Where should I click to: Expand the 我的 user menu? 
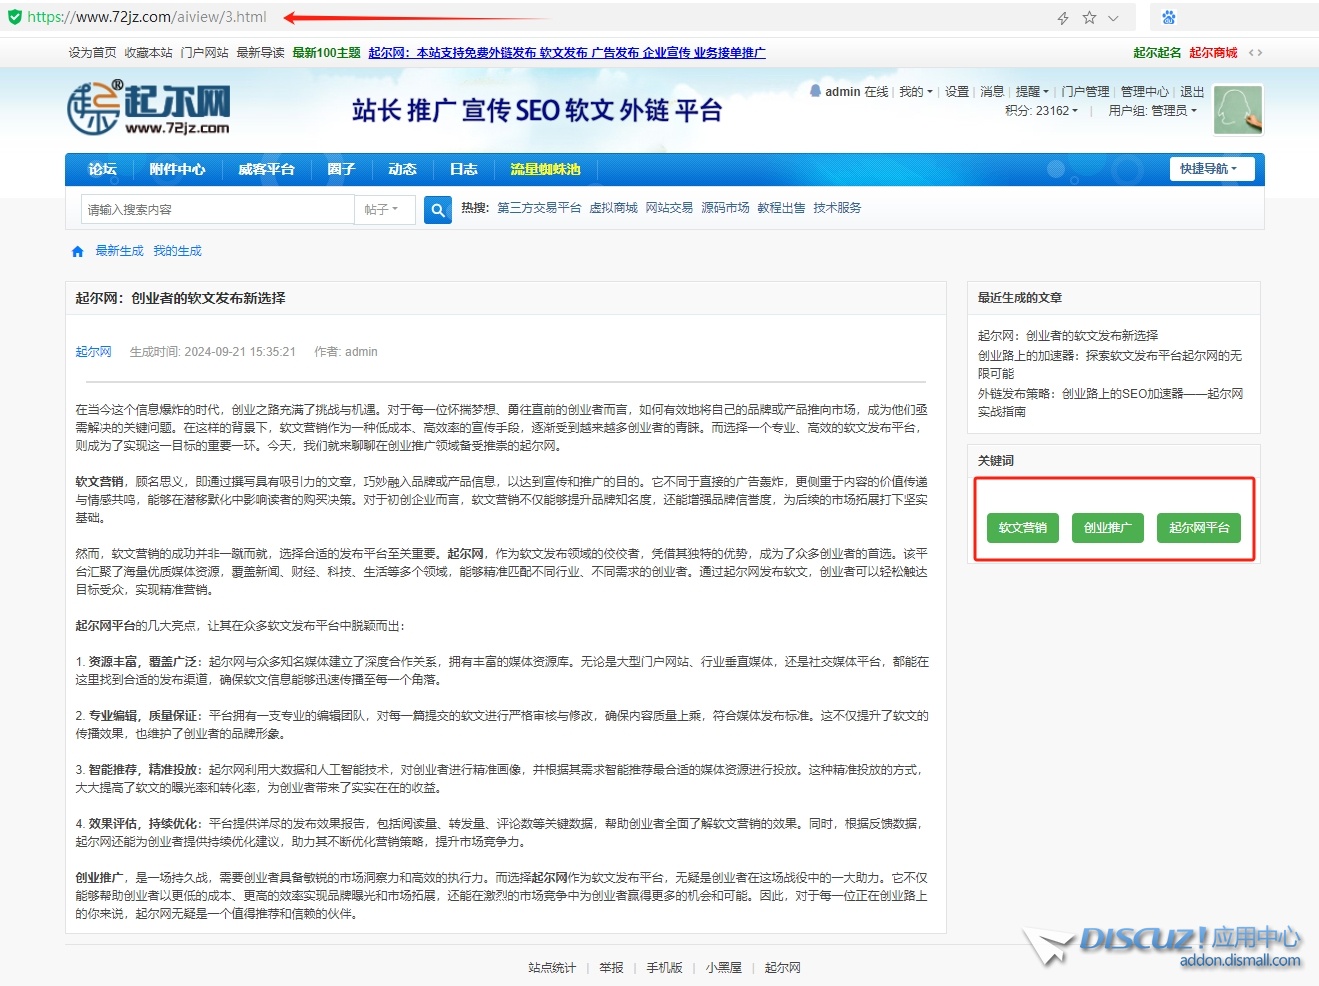click(x=915, y=92)
